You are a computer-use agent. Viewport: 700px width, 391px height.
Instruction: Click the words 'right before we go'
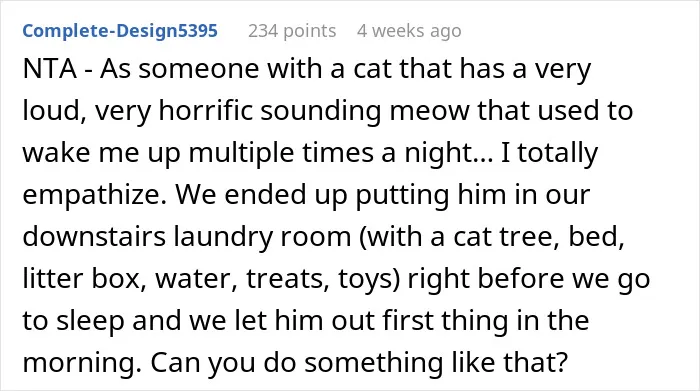529,280
